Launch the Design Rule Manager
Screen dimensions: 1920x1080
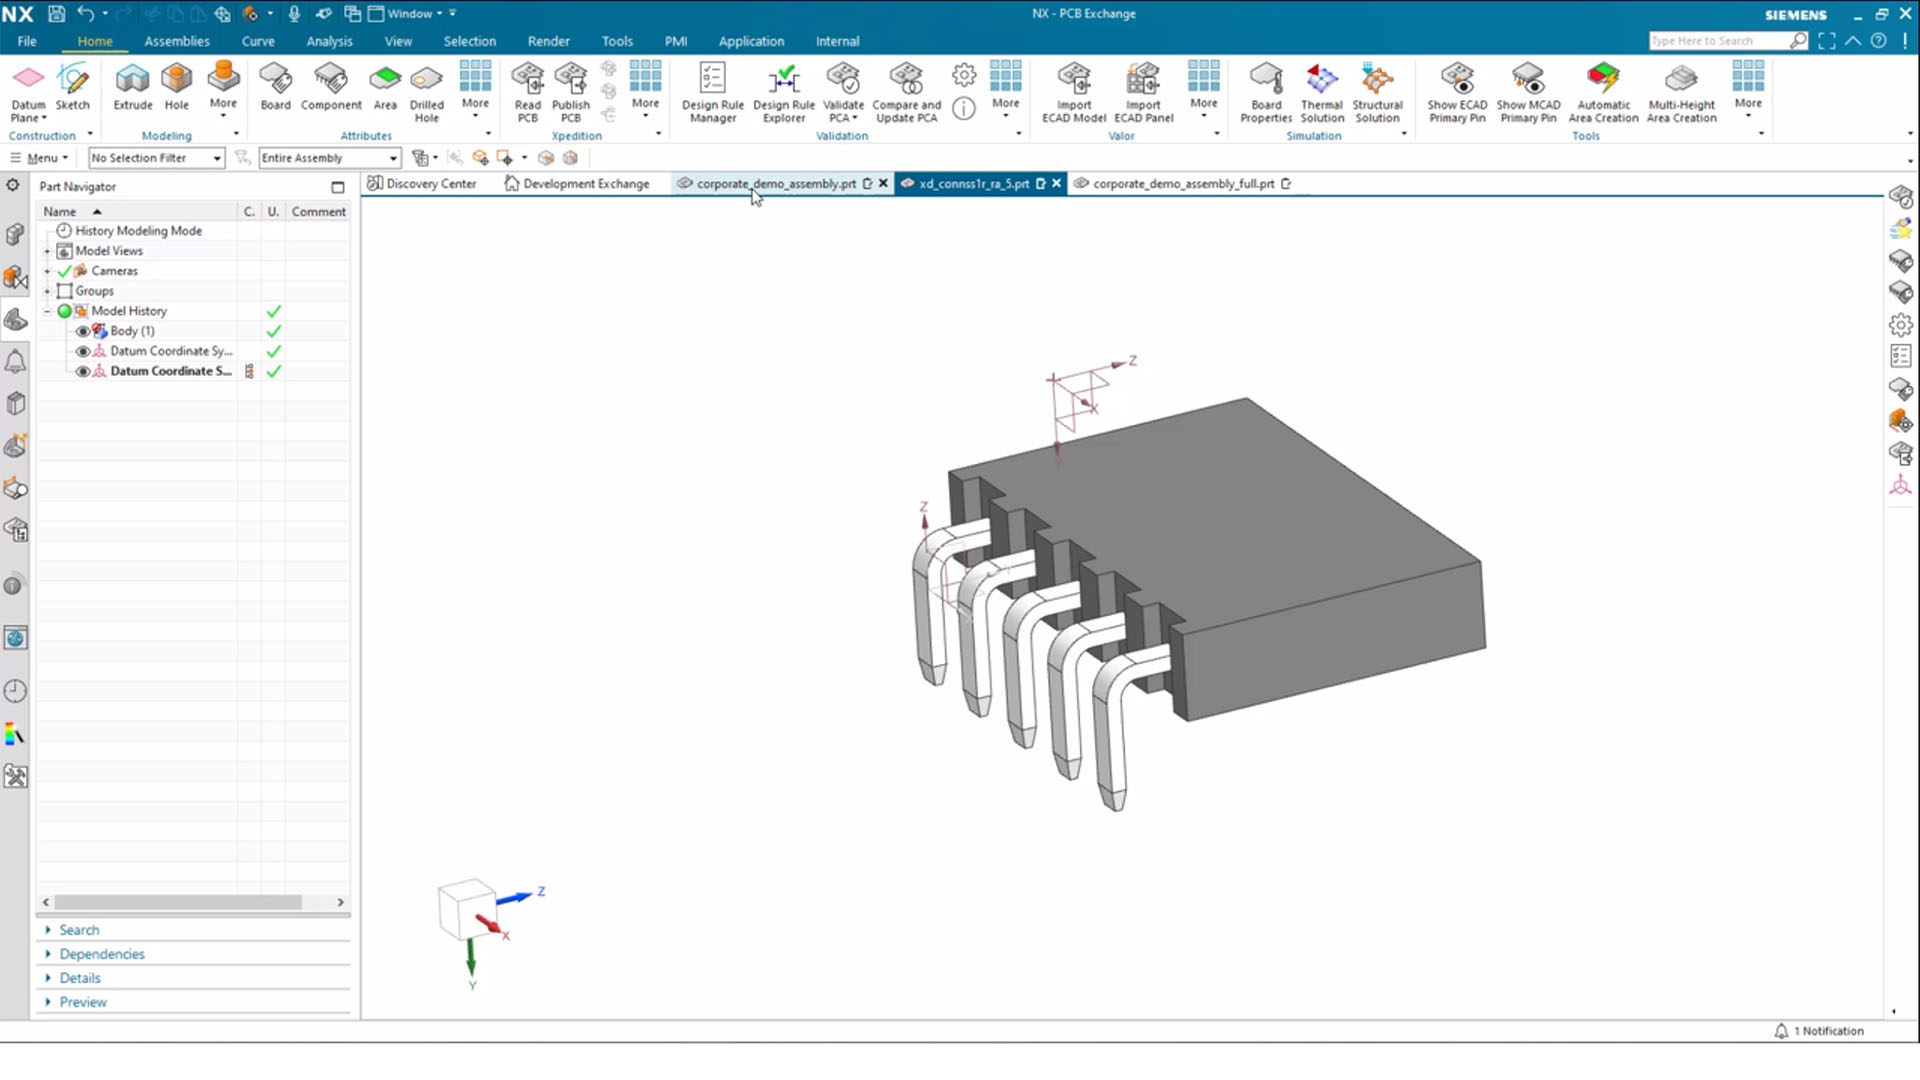tap(712, 92)
